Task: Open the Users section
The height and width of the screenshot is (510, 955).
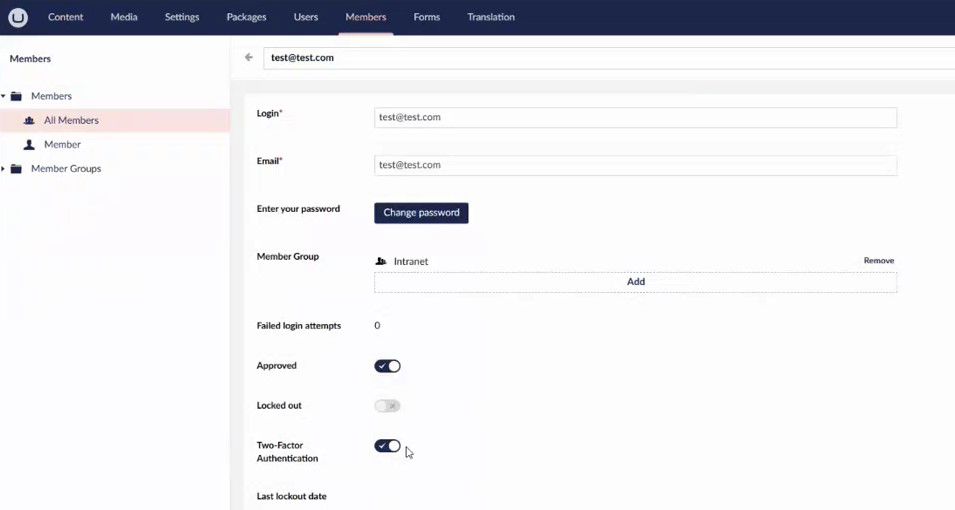Action: (x=306, y=17)
